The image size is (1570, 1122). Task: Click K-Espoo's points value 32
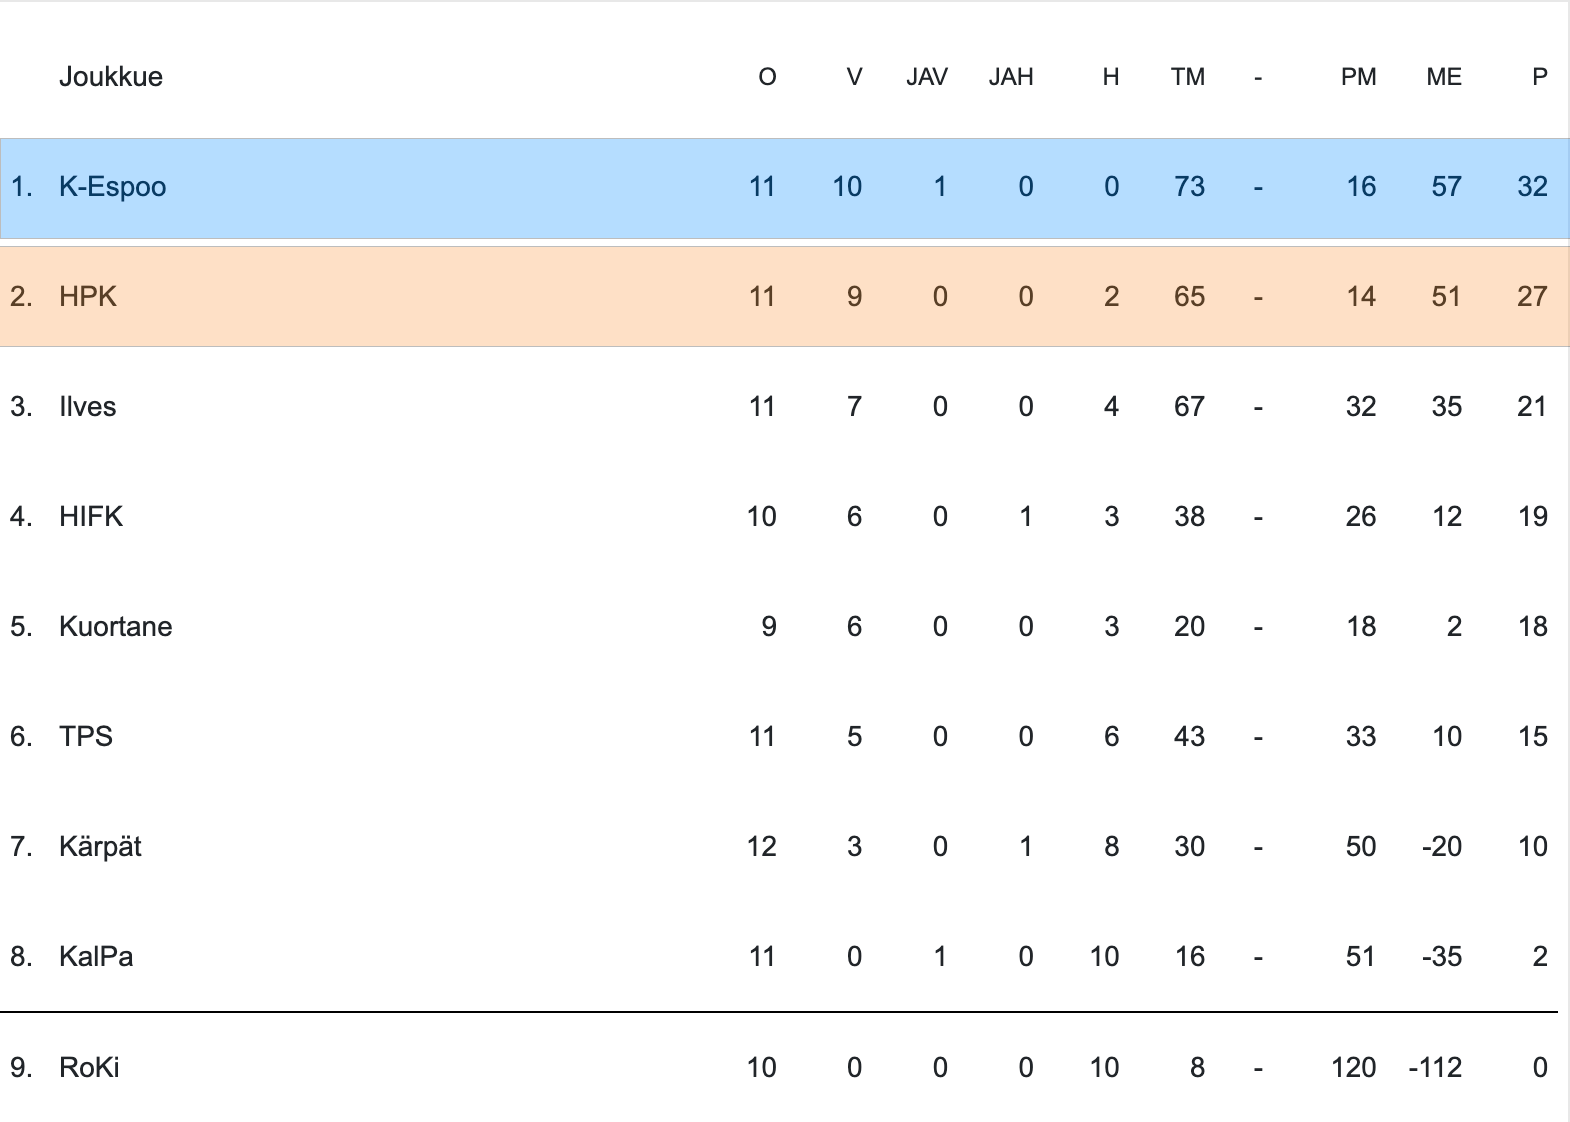[x=1532, y=187]
